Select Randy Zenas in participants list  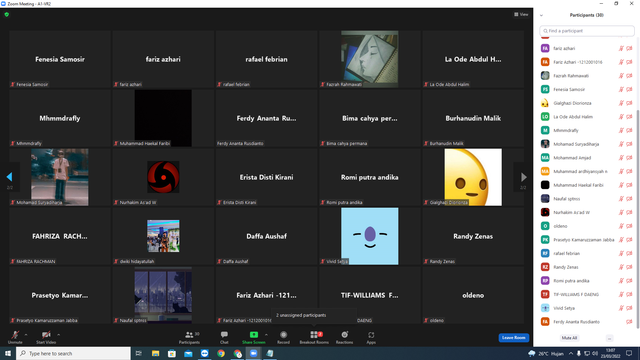tap(587, 267)
